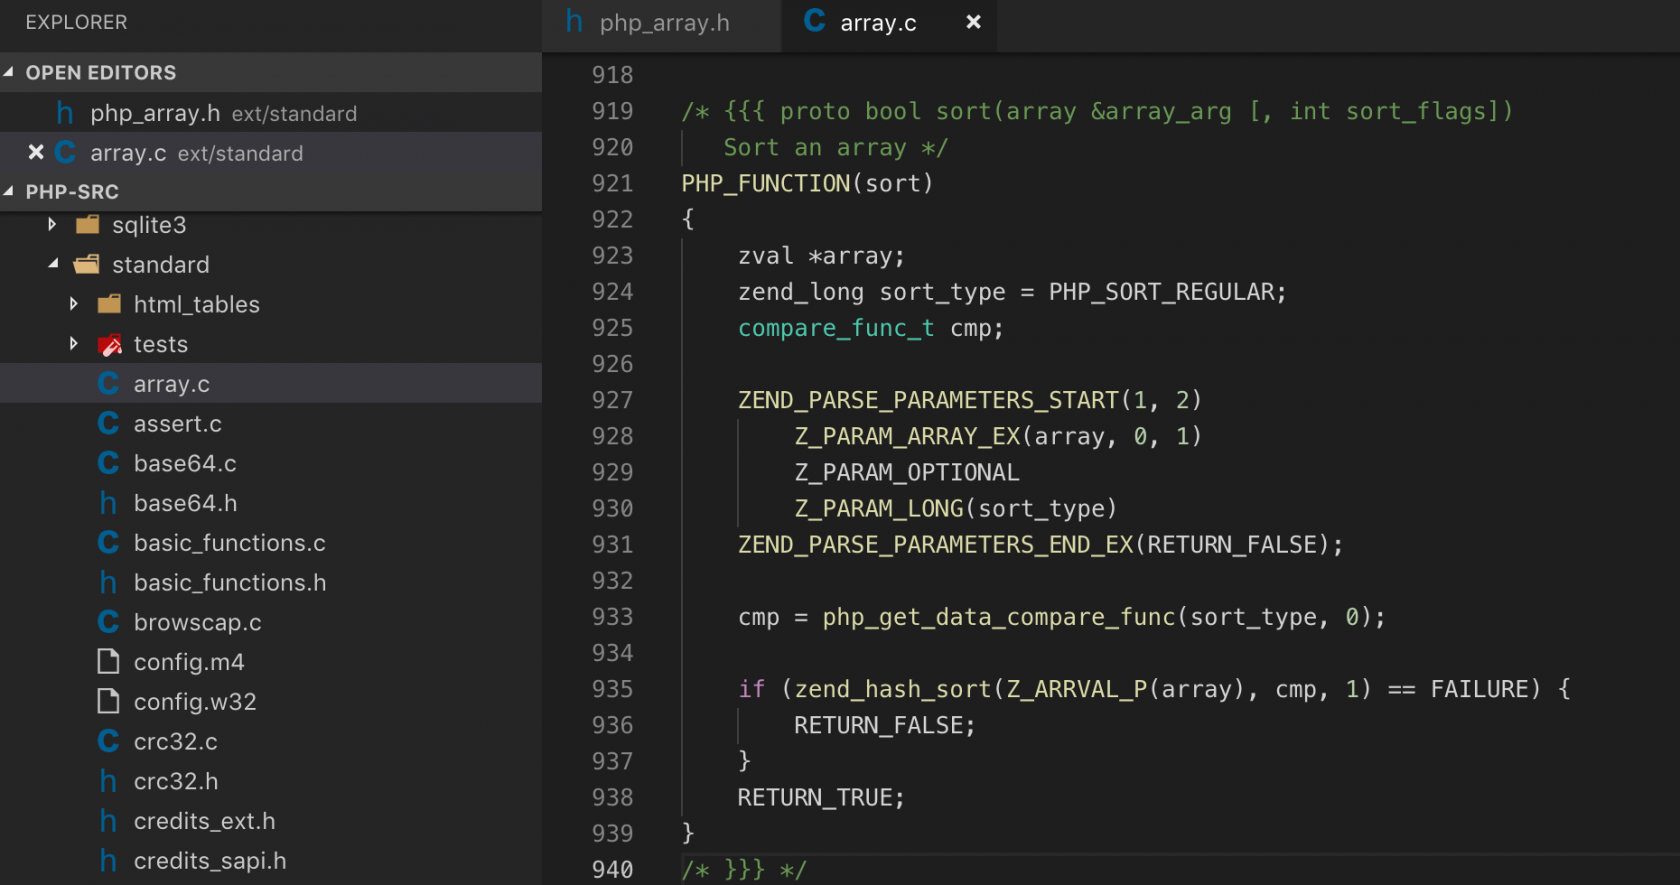Click compare_func_t type on line 925
1680x885 pixels.
tap(836, 328)
